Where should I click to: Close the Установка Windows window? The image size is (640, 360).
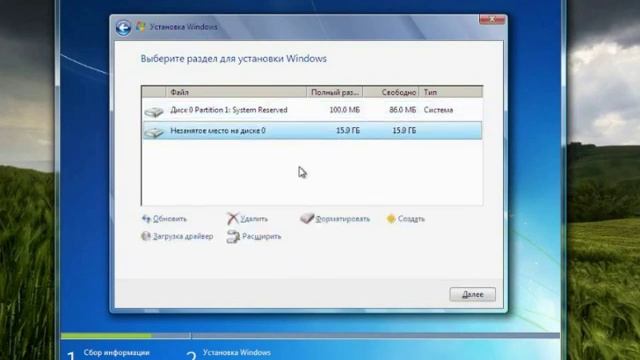coord(492,19)
